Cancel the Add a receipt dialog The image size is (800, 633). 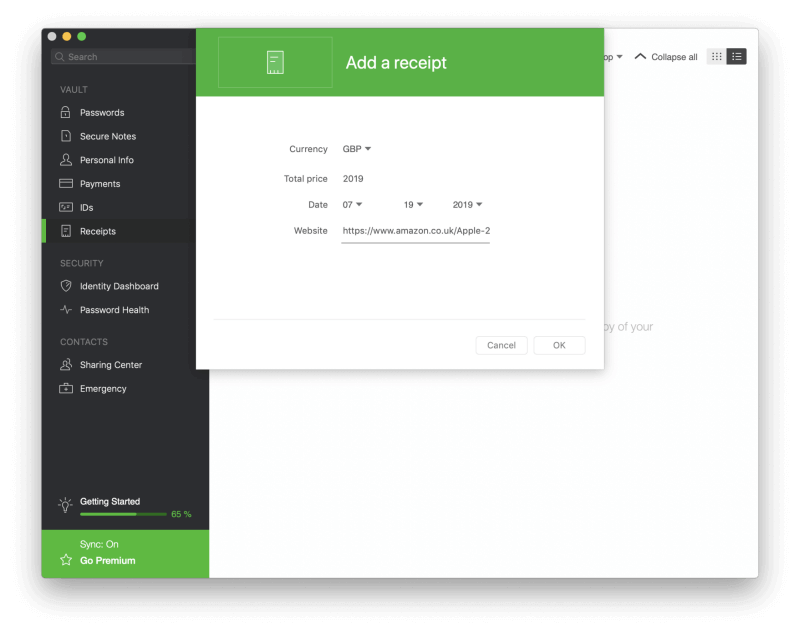click(501, 345)
